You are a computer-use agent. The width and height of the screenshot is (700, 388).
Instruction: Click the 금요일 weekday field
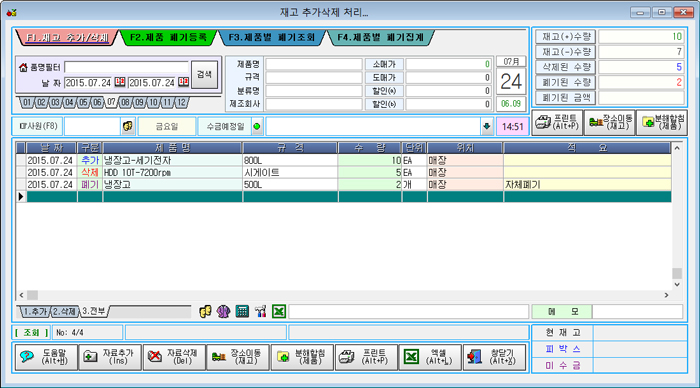[x=167, y=126]
